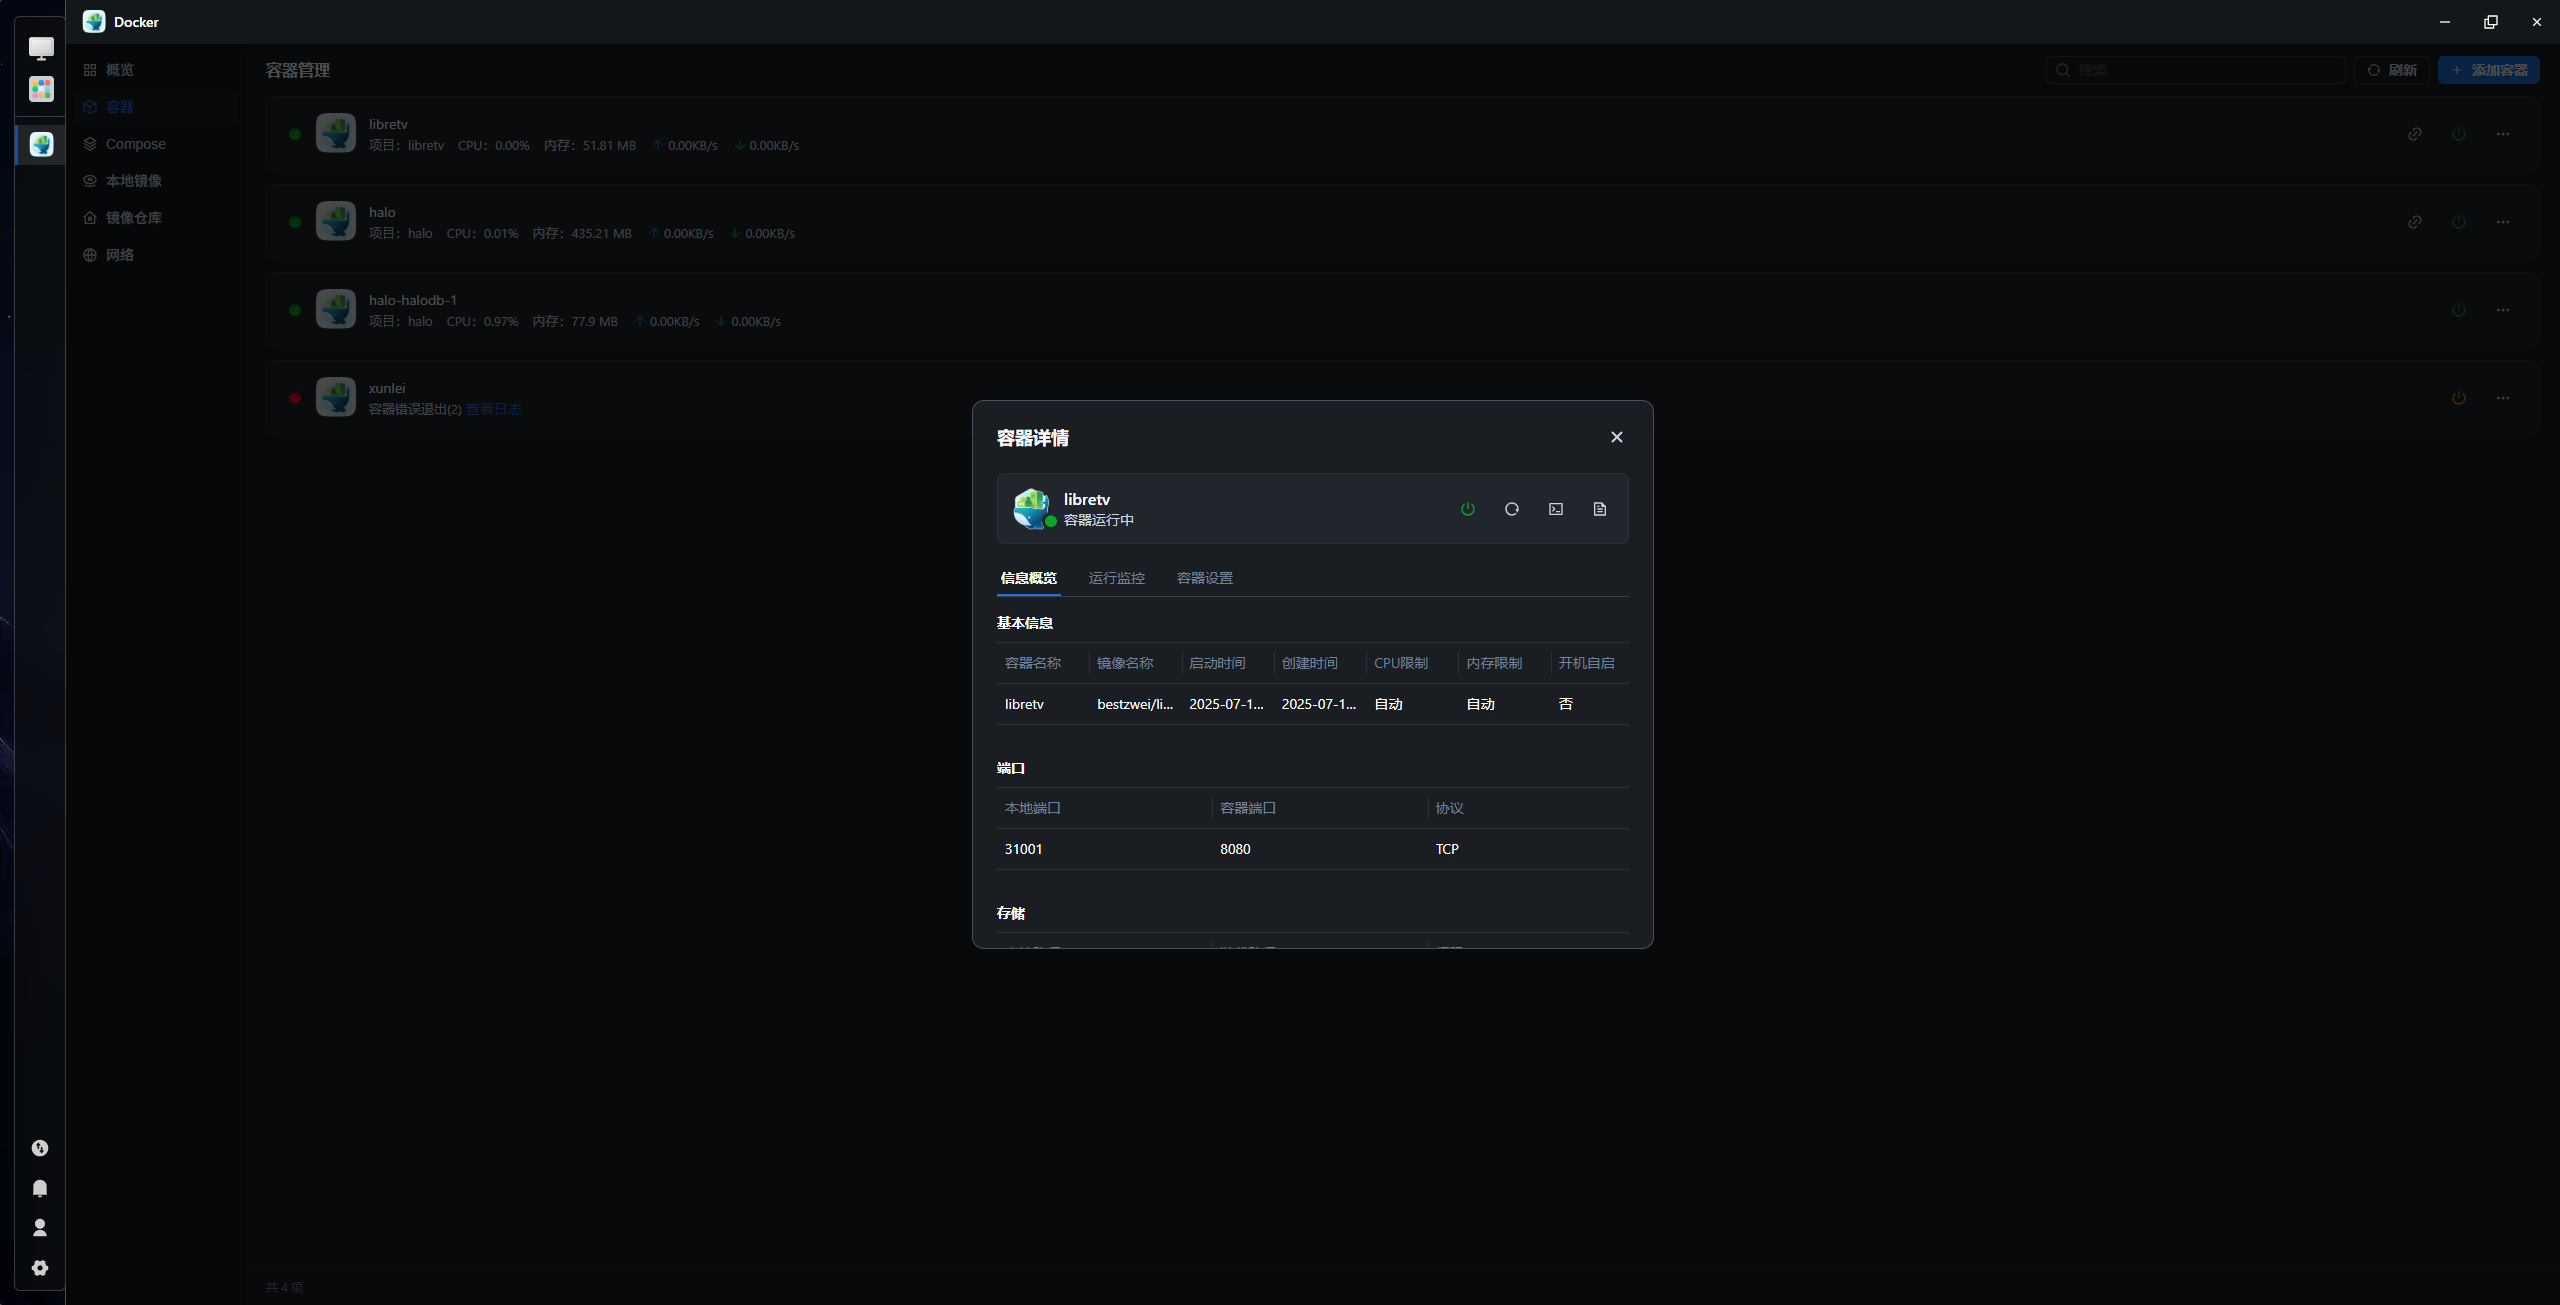Close the 容器详情 dialog

tap(1616, 437)
